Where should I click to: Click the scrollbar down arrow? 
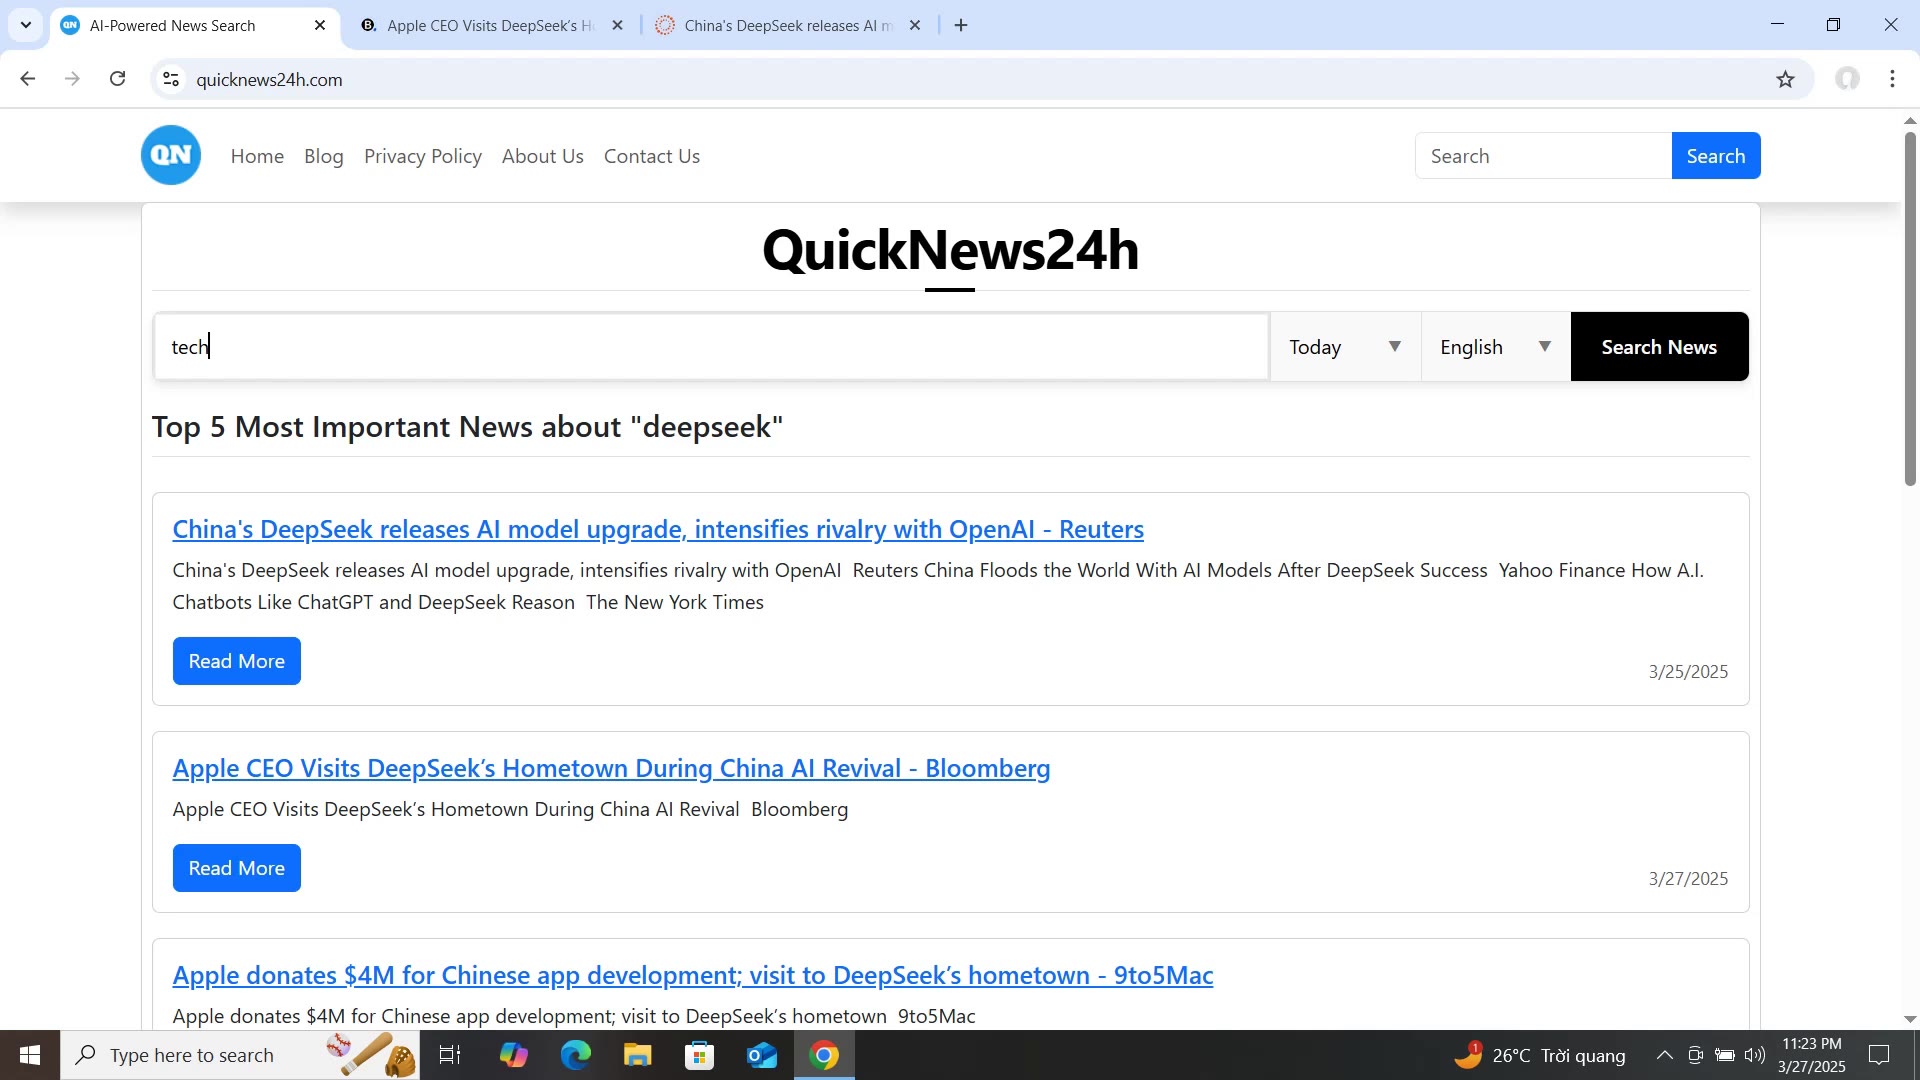click(1910, 1020)
